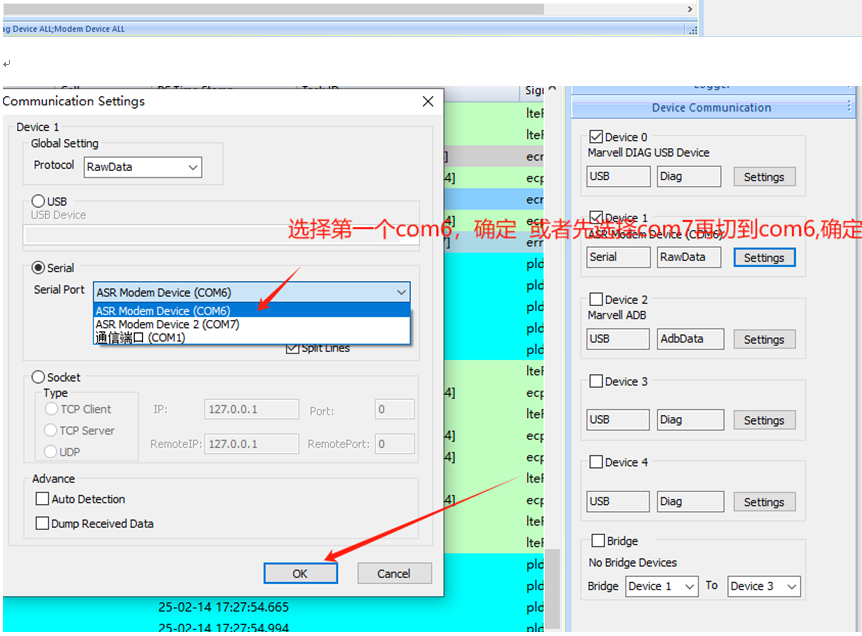The height and width of the screenshot is (636, 862).
Task: Click the Diag field under Device 0
Action: [x=689, y=176]
